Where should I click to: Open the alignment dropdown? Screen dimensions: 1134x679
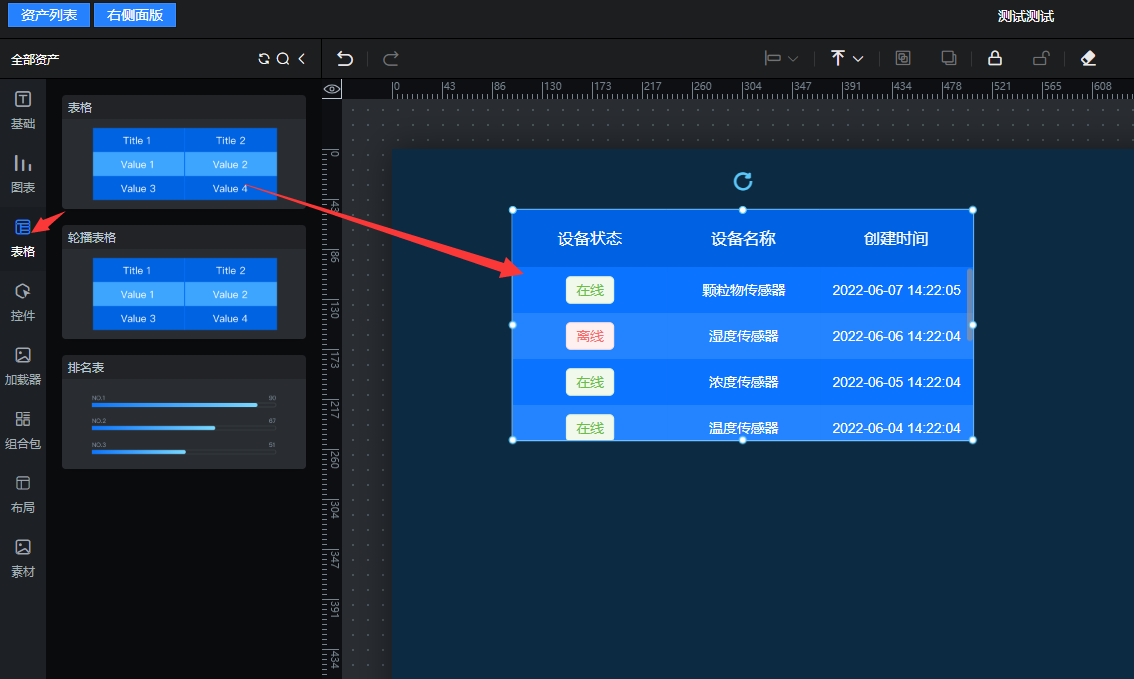coord(781,59)
